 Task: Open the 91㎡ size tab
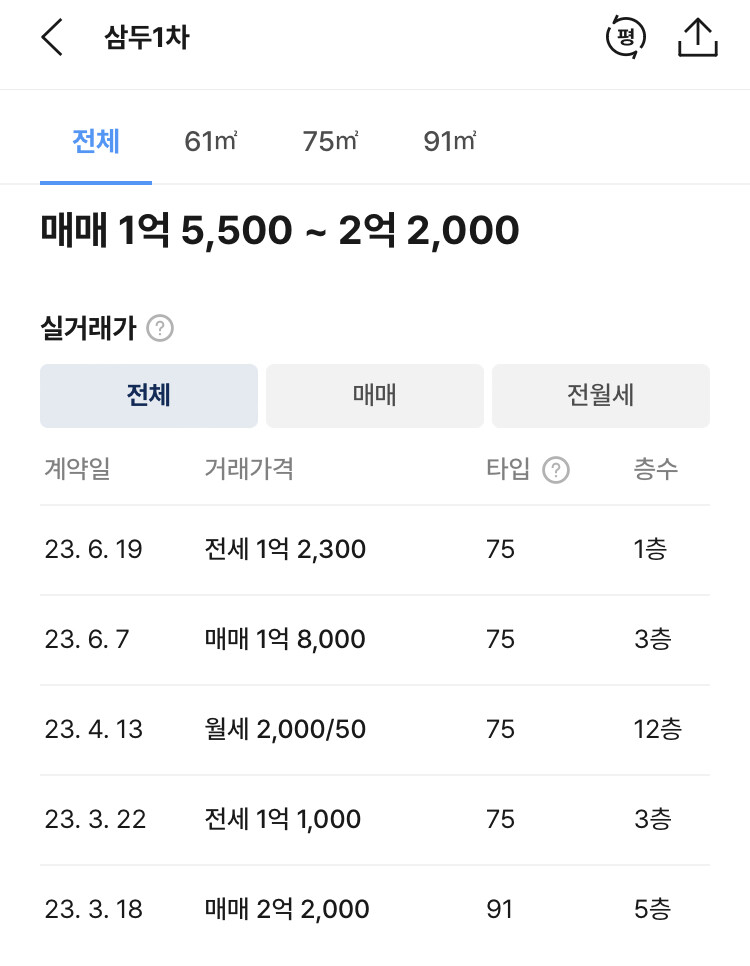(x=447, y=142)
